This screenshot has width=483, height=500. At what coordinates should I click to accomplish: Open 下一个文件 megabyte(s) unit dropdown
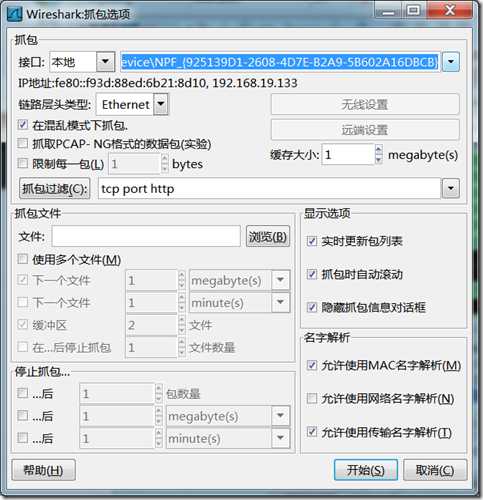[x=281, y=280]
